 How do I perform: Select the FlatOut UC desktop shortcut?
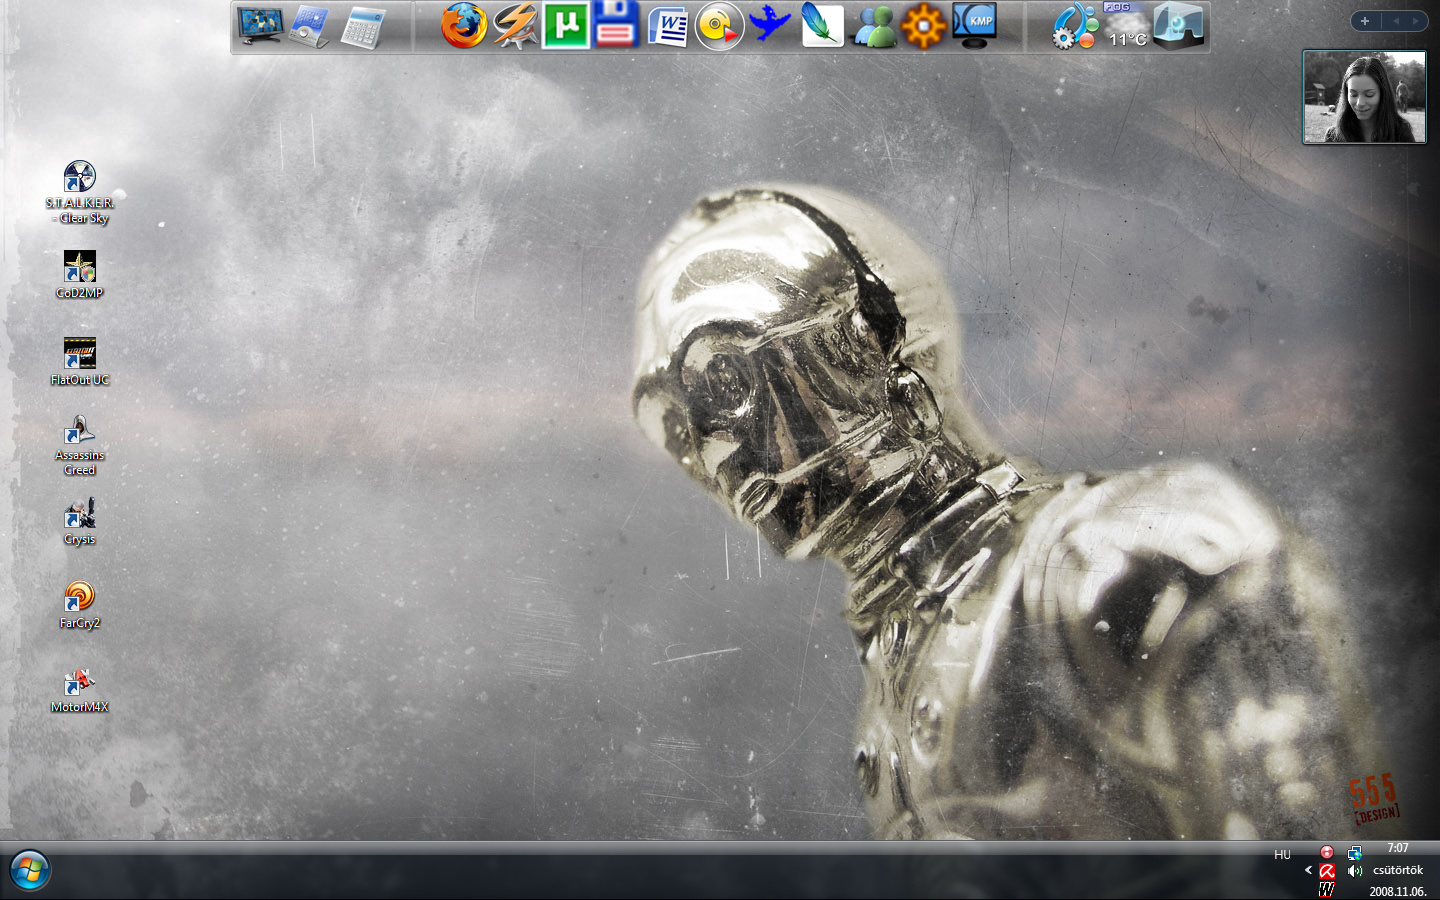coord(80,362)
